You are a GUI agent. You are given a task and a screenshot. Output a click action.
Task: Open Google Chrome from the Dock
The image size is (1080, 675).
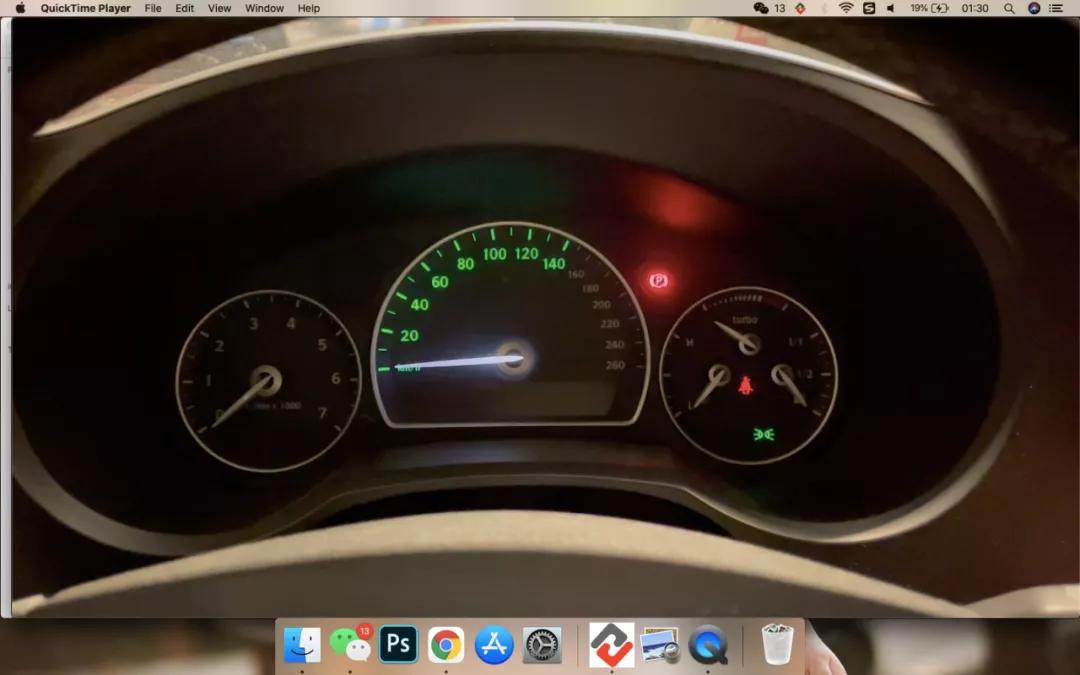point(446,645)
